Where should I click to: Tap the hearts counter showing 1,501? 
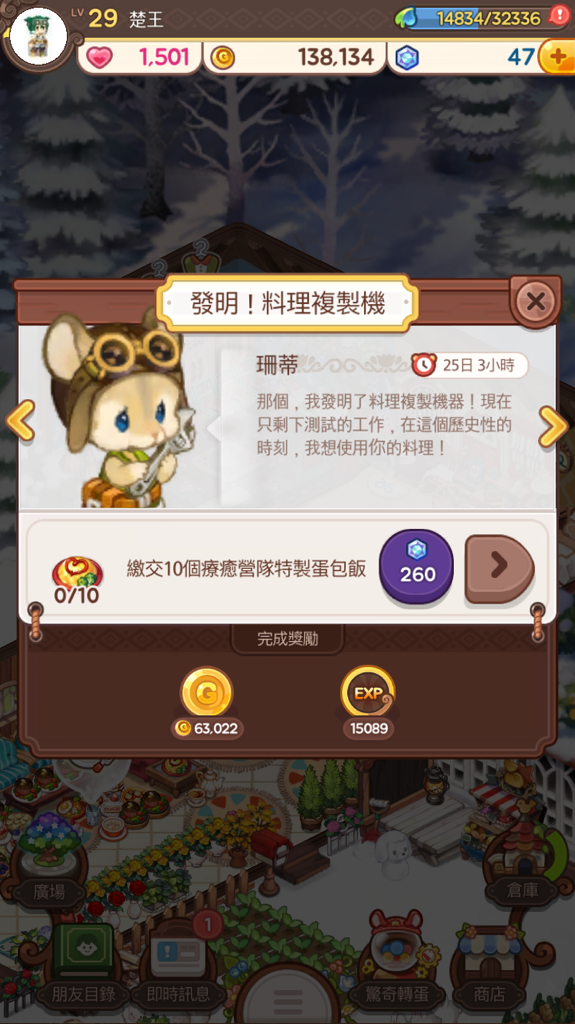pyautogui.click(x=139, y=57)
